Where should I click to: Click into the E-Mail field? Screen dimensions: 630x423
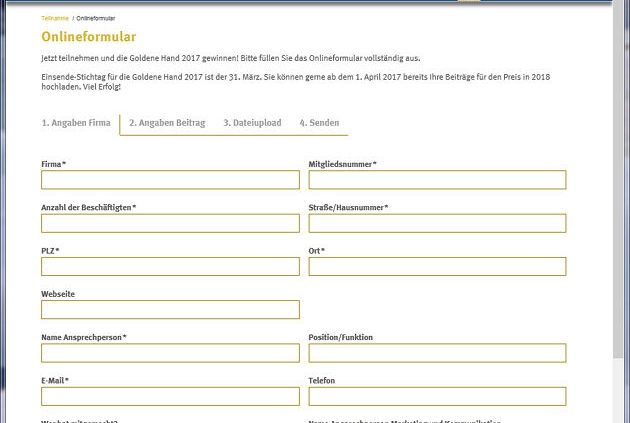coord(170,397)
